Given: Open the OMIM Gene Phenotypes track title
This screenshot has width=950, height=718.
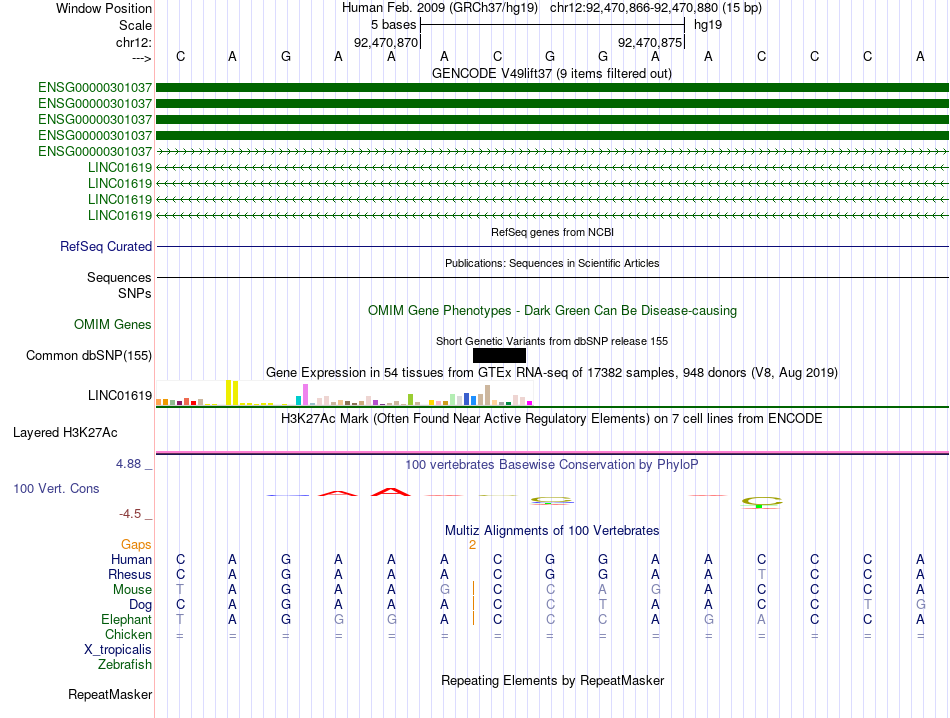Looking at the screenshot, I should point(552,310).
